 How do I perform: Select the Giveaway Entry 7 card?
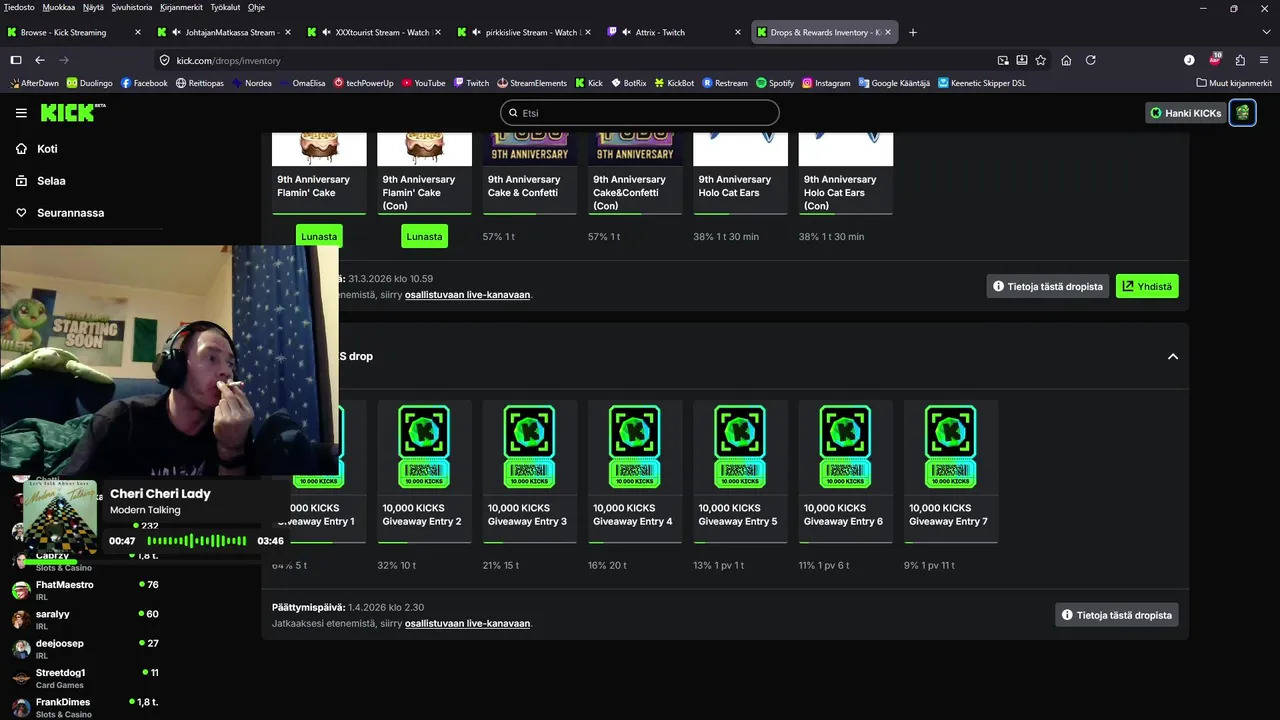click(x=951, y=471)
